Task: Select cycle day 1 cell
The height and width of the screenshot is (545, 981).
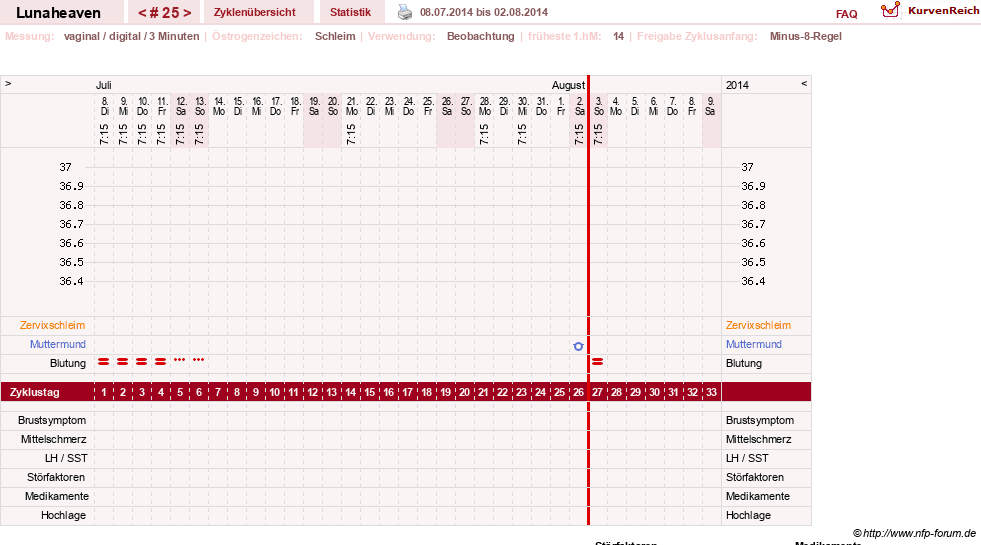Action: click(x=104, y=392)
